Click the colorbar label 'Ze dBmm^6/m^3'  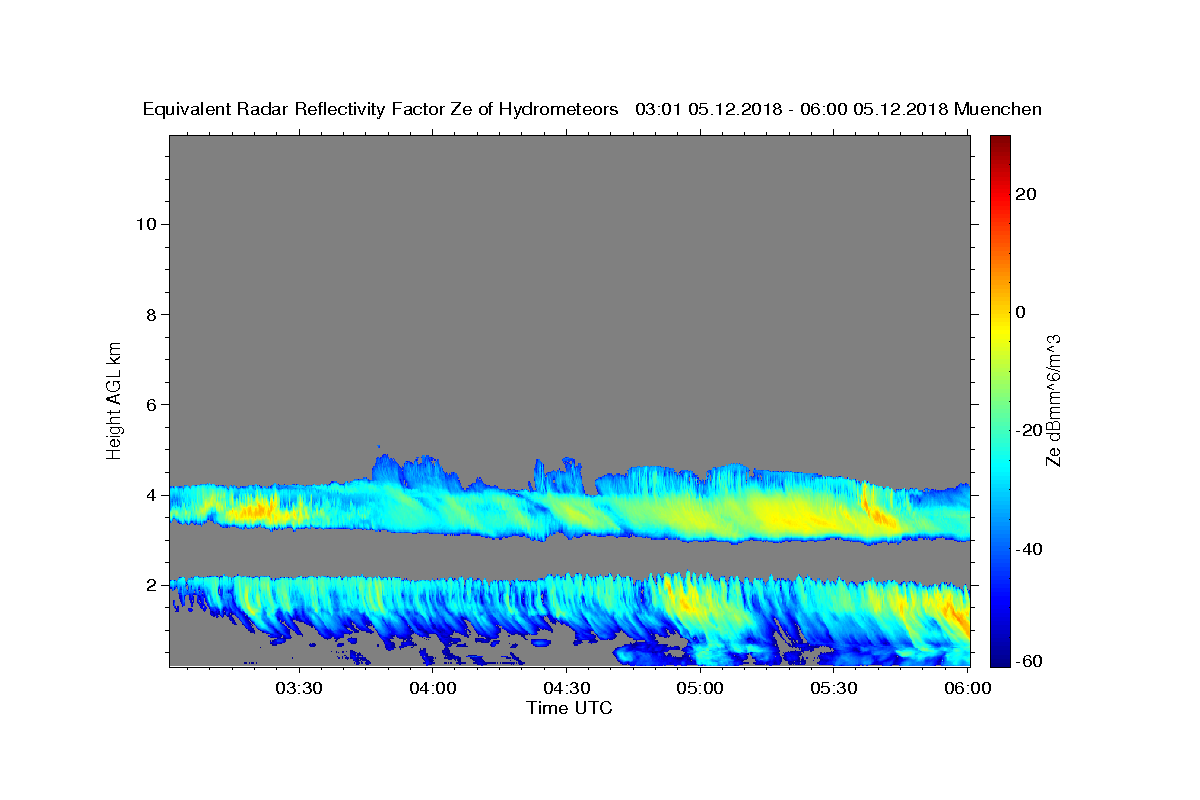pyautogui.click(x=1052, y=400)
